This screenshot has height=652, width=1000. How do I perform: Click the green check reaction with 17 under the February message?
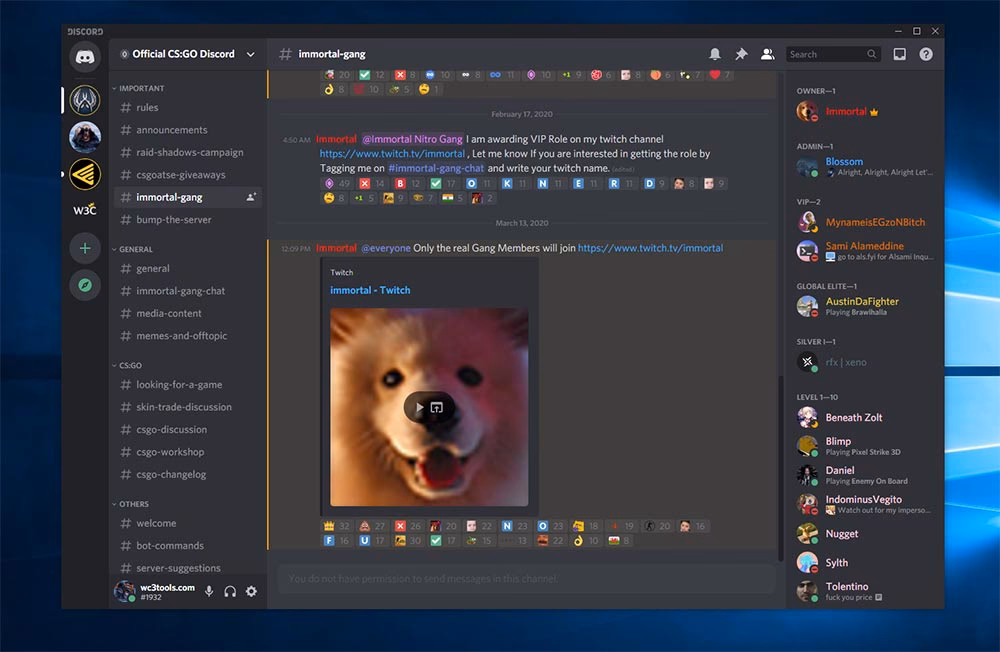pos(443,184)
